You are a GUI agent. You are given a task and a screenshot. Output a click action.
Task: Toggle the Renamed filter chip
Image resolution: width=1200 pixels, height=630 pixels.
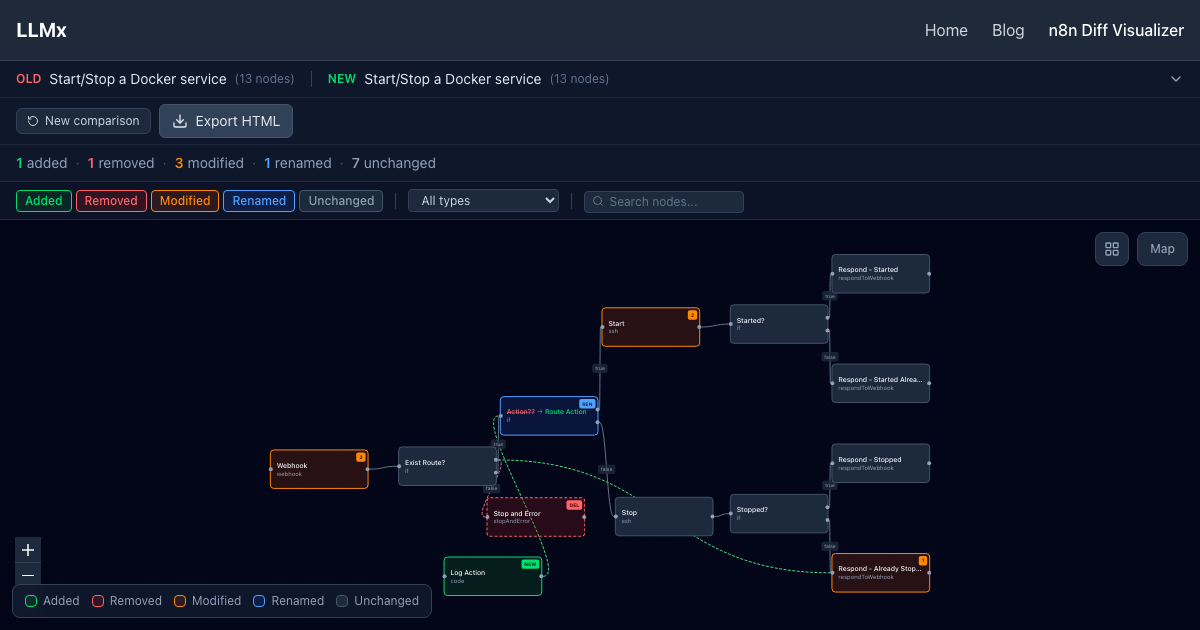(259, 201)
